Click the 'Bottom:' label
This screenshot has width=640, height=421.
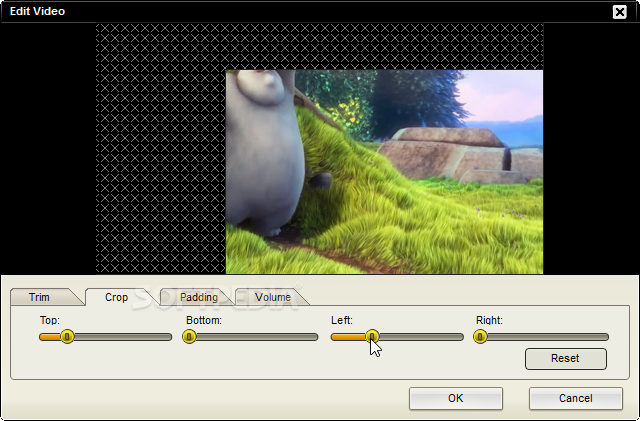click(x=204, y=320)
